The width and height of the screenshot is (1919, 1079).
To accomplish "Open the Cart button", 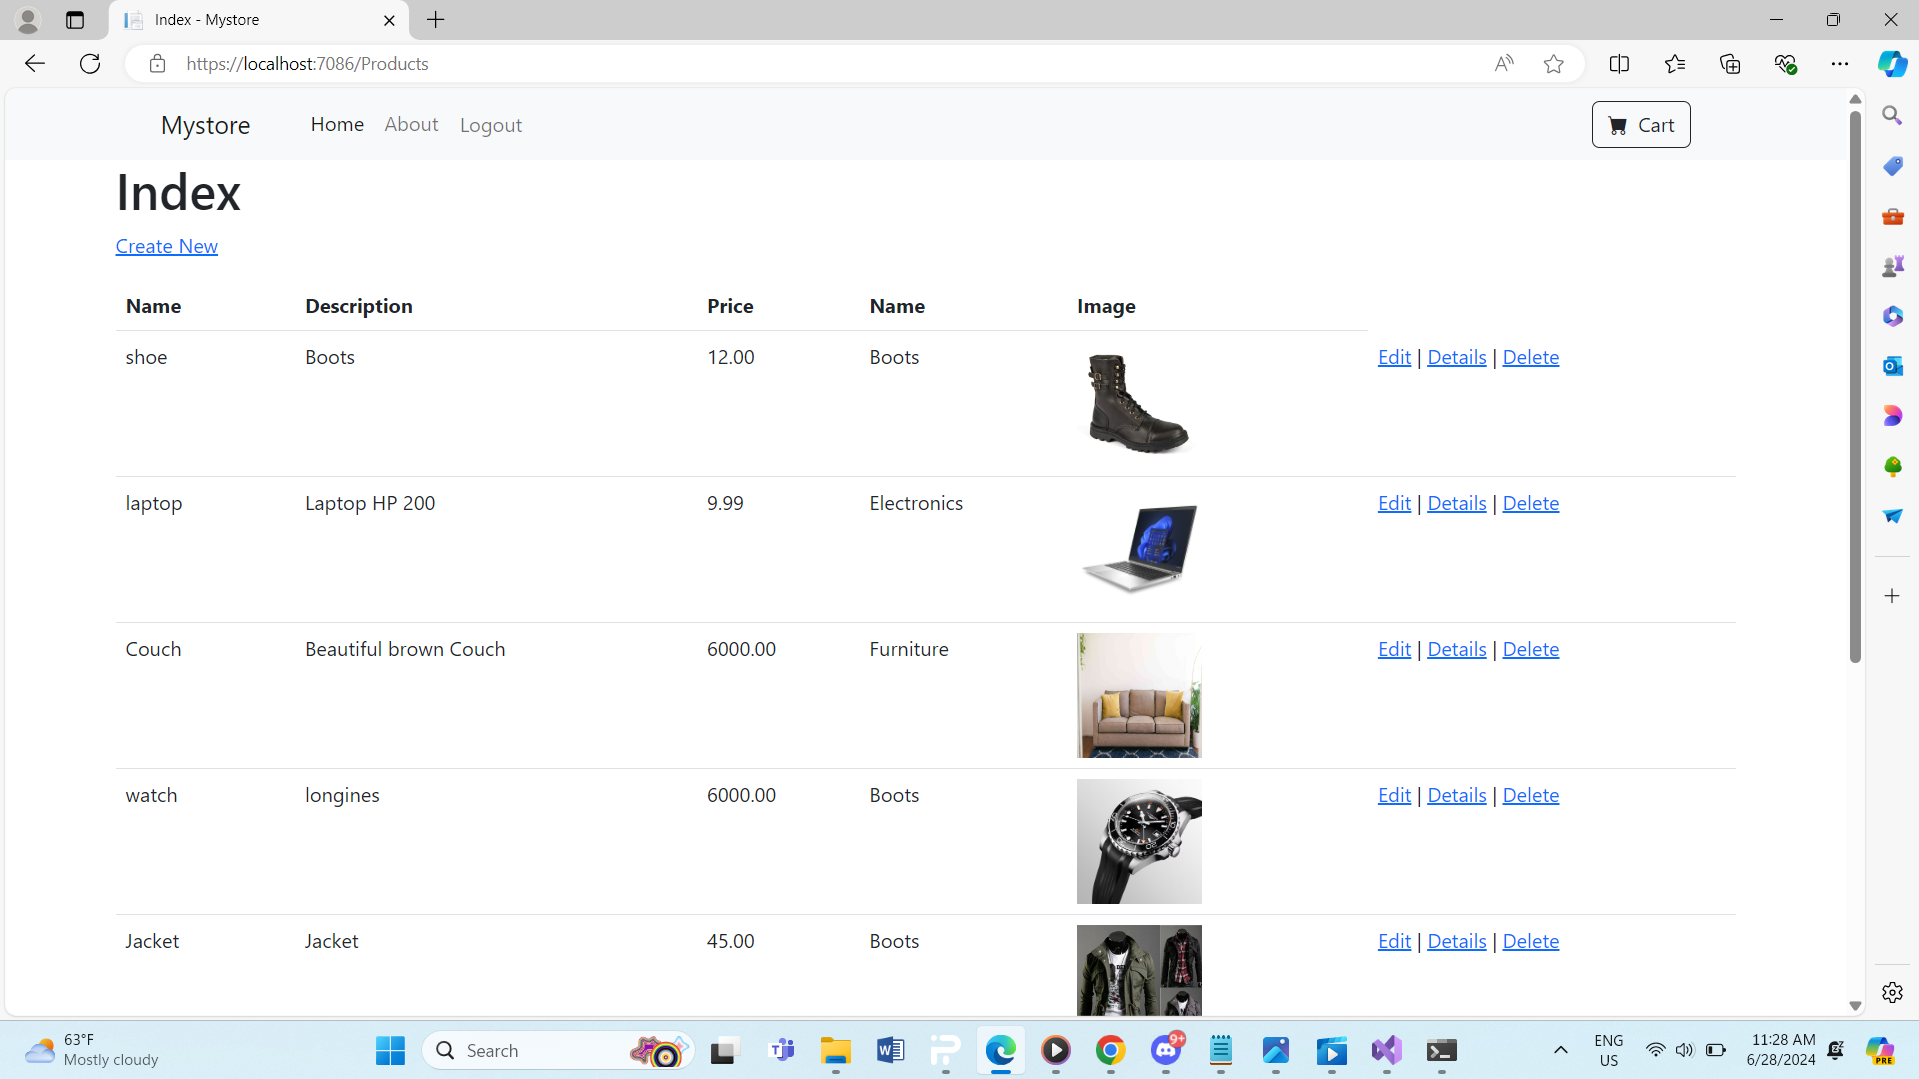I will point(1640,125).
